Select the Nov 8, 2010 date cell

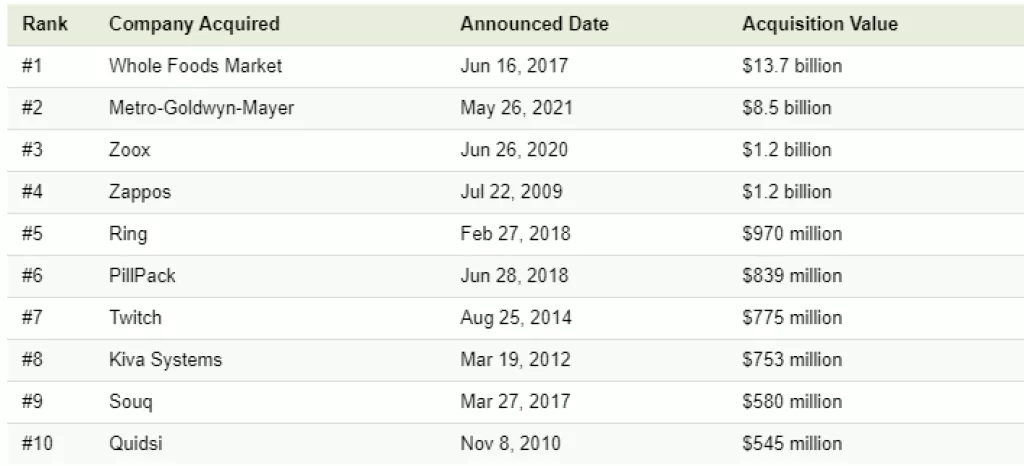(x=510, y=444)
